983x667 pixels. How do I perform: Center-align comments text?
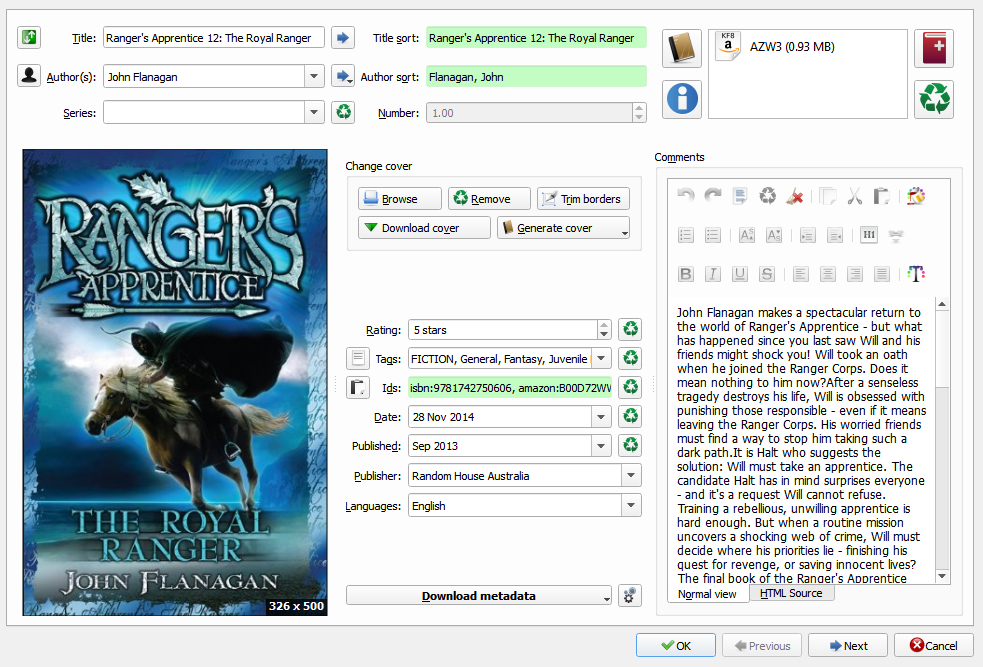828,274
